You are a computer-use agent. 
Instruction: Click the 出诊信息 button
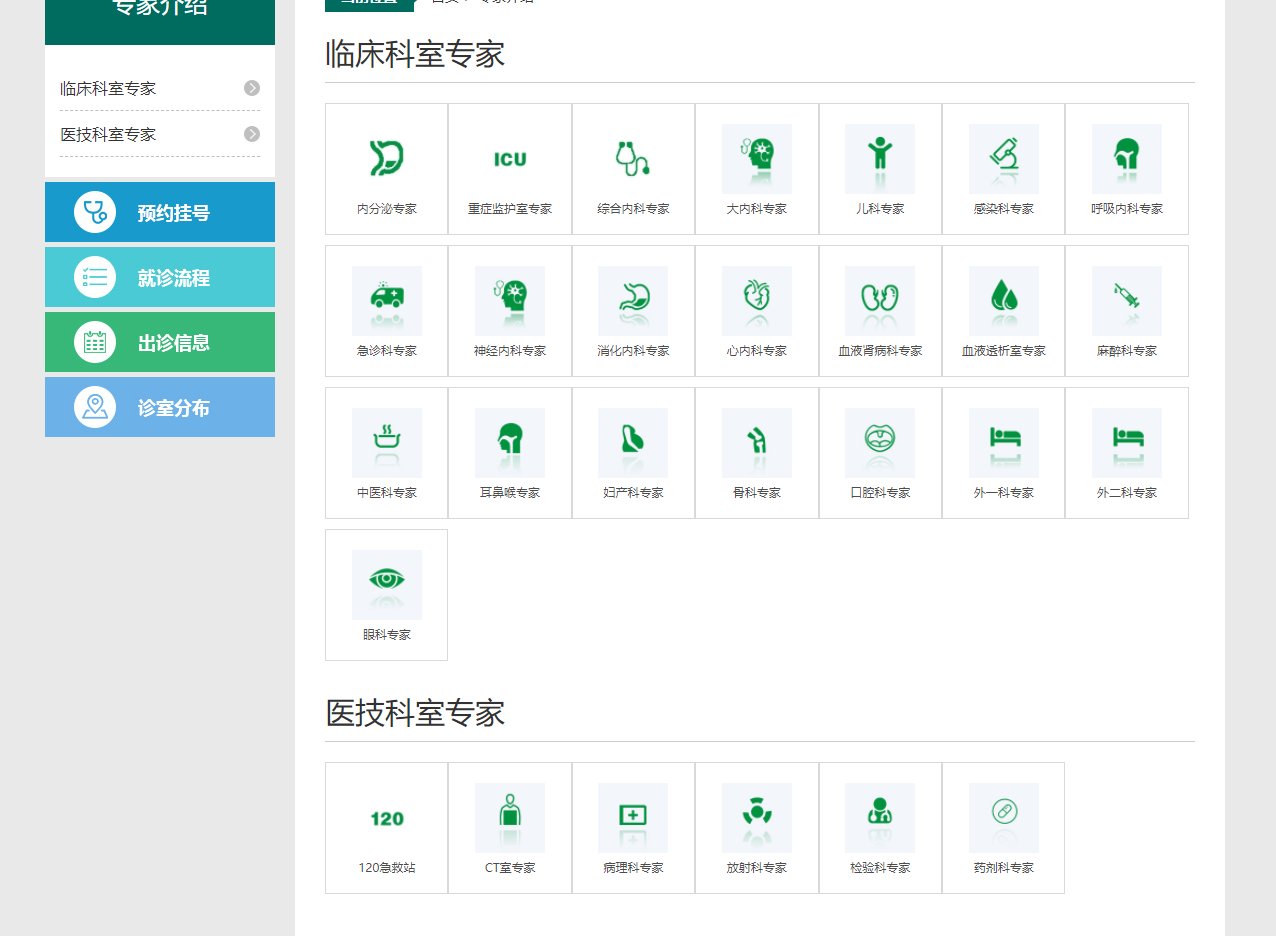[x=160, y=342]
